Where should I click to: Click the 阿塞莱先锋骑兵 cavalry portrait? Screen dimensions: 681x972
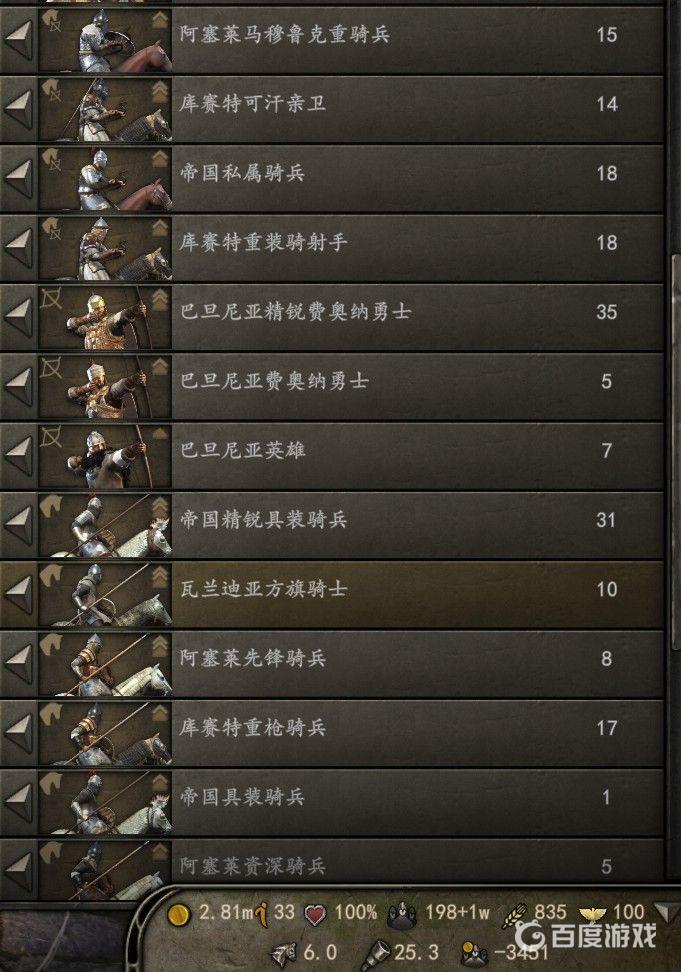coord(105,665)
